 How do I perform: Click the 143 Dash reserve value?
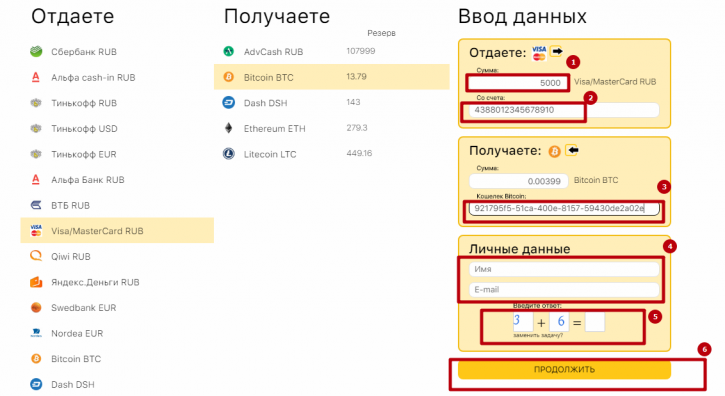click(353, 102)
